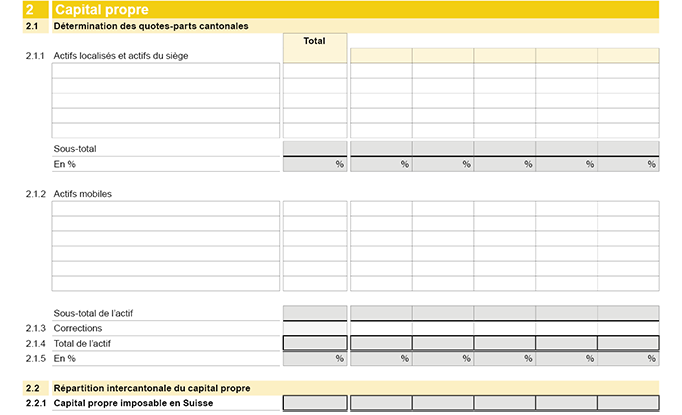Click first description field under Actifs mobiles
The width and height of the screenshot is (682, 415).
[166, 209]
